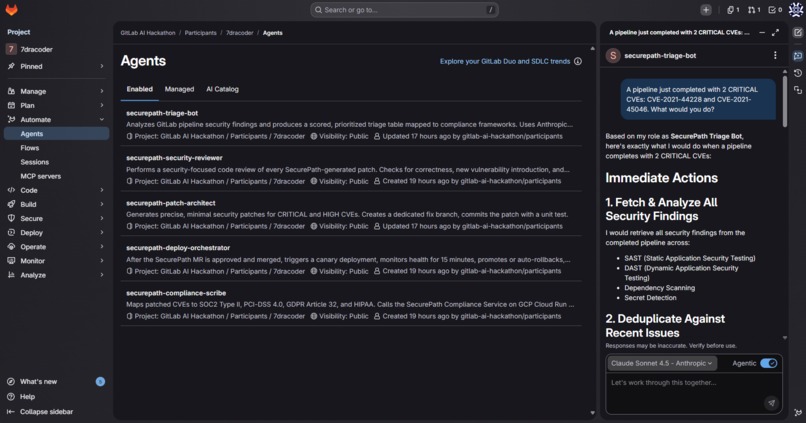This screenshot has height=423, width=806.
Task: Open the GitLab logo homepage
Action: [x=11, y=10]
